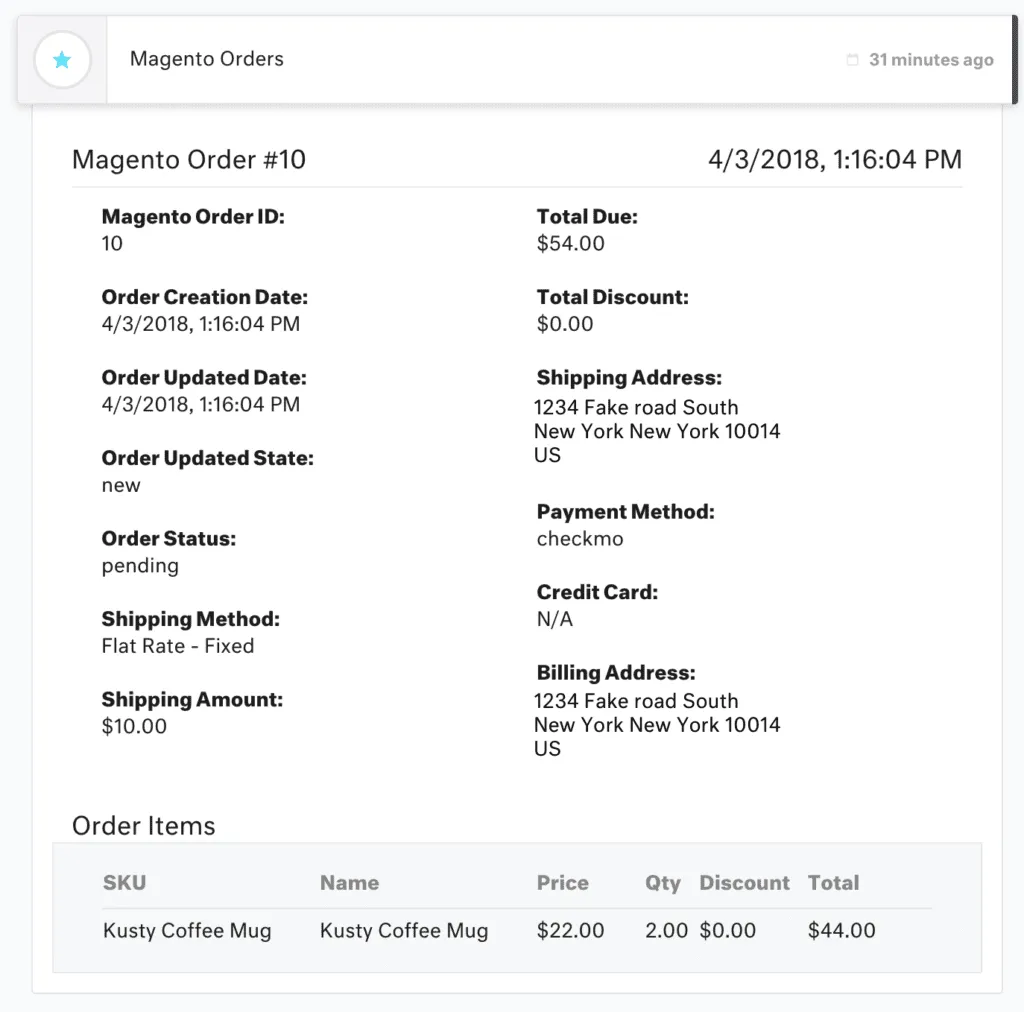Select the Magento Order #10 heading
Viewport: 1024px width, 1012px height.
[x=189, y=159]
